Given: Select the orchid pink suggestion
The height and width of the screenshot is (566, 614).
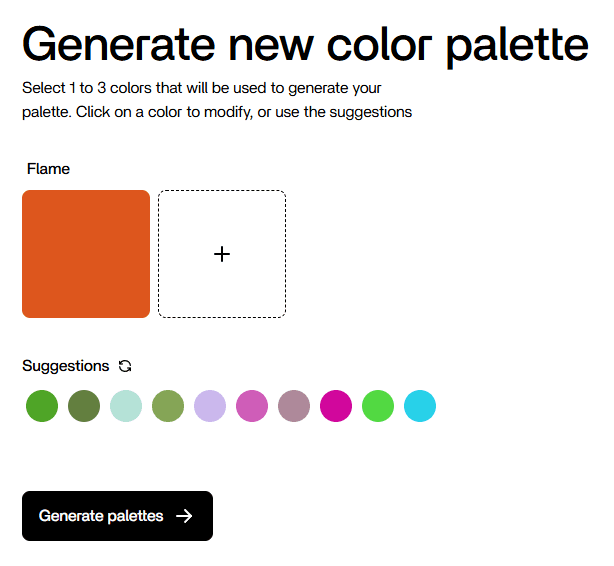Looking at the screenshot, I should pos(252,406).
